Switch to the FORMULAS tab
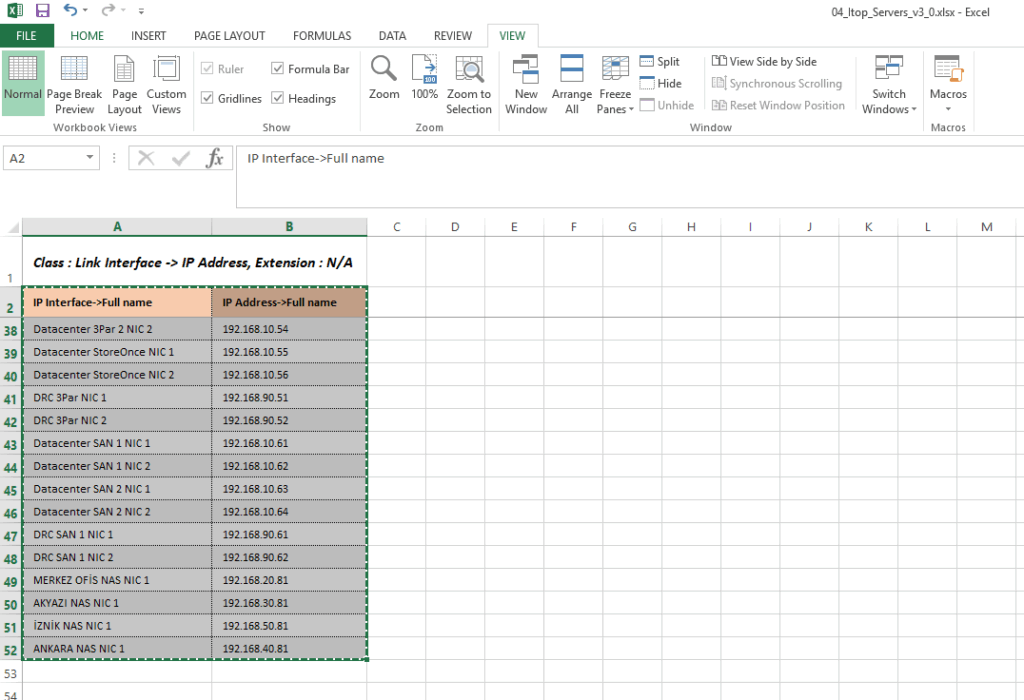1024x700 pixels. pos(322,36)
